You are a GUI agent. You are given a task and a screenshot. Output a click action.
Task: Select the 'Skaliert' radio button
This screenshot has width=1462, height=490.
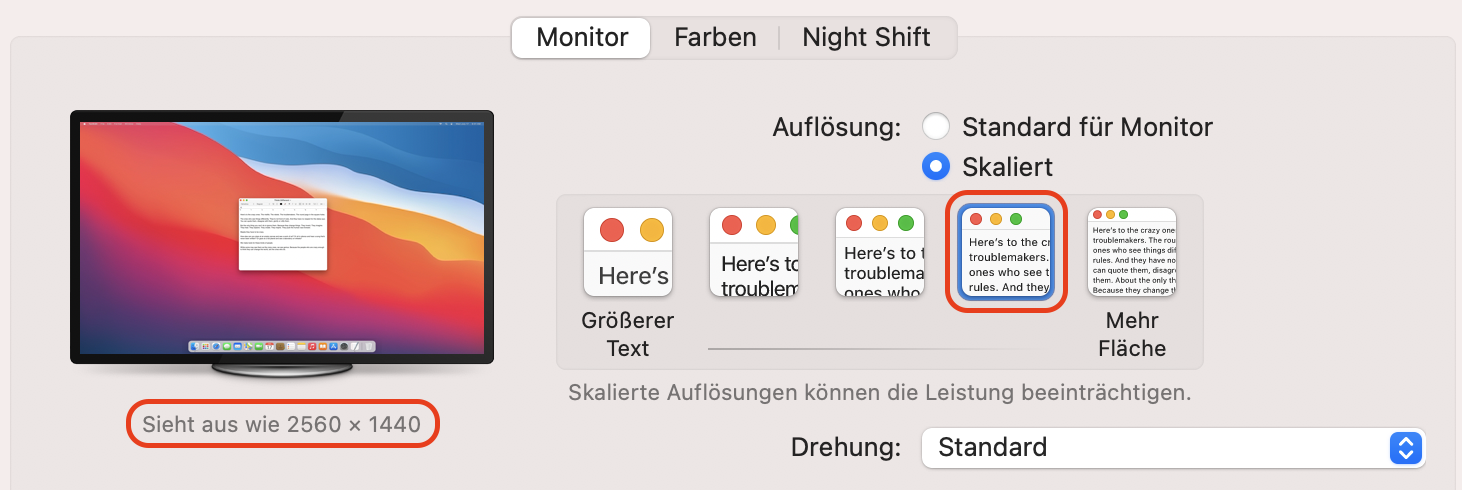[936, 166]
